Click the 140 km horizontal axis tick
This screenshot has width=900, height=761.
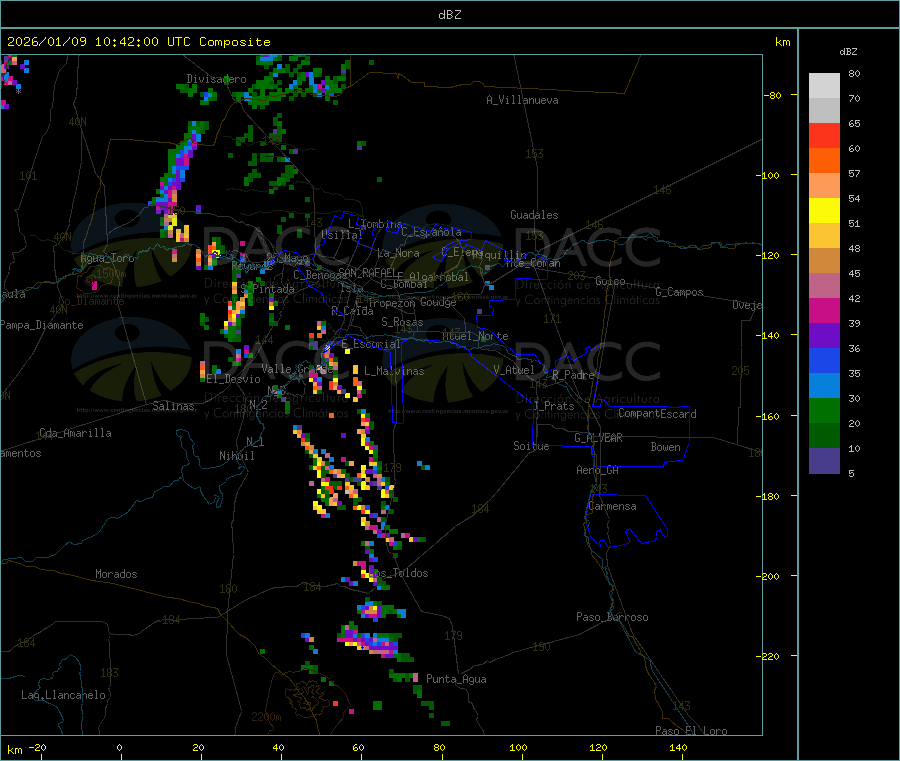[678, 747]
